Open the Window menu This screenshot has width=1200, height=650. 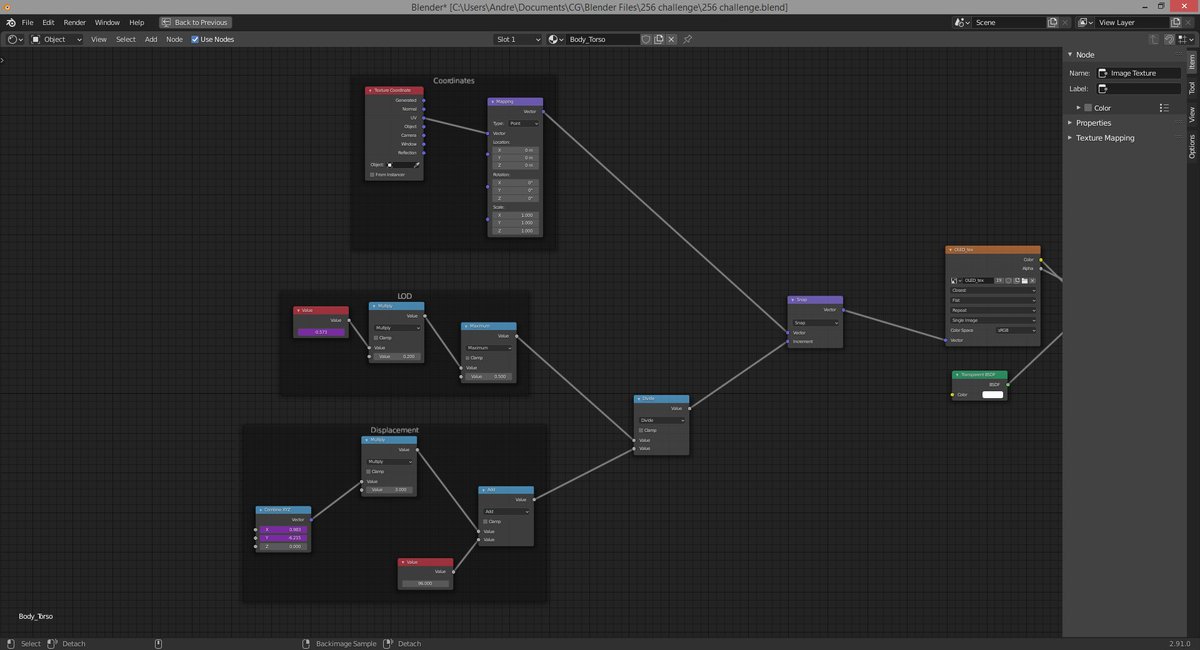pos(107,22)
